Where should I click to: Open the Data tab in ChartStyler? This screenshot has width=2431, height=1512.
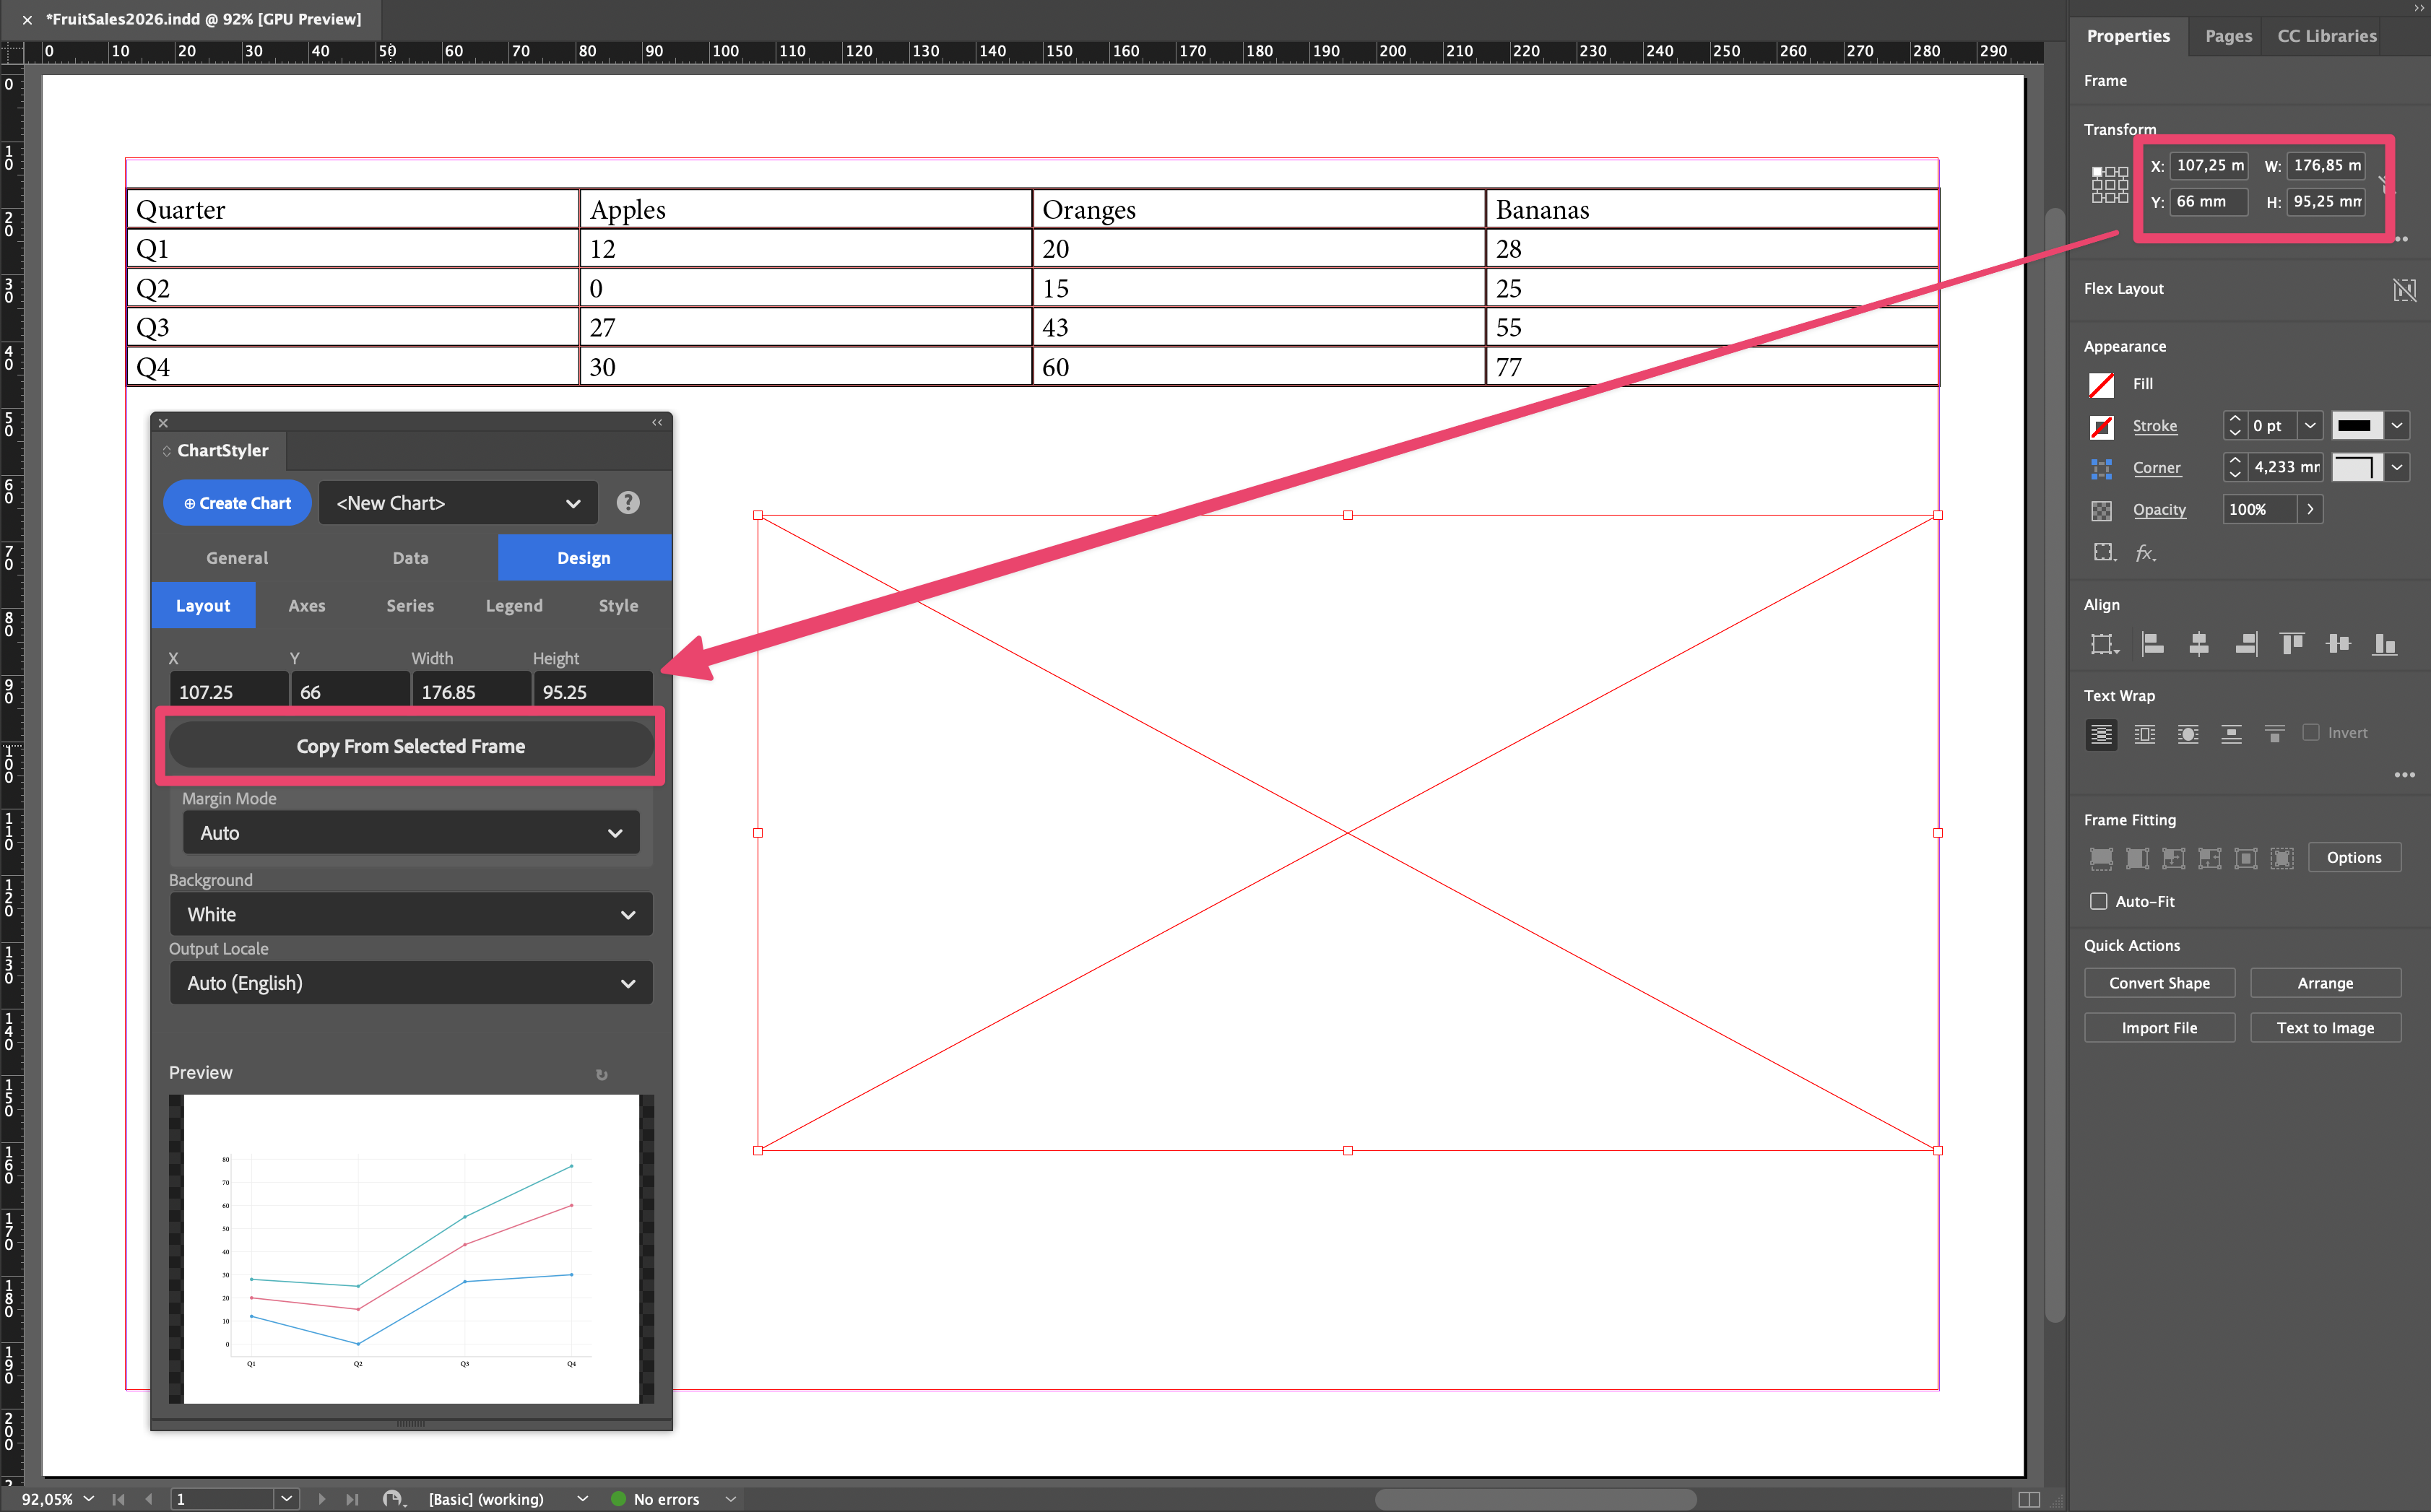pyautogui.click(x=410, y=558)
